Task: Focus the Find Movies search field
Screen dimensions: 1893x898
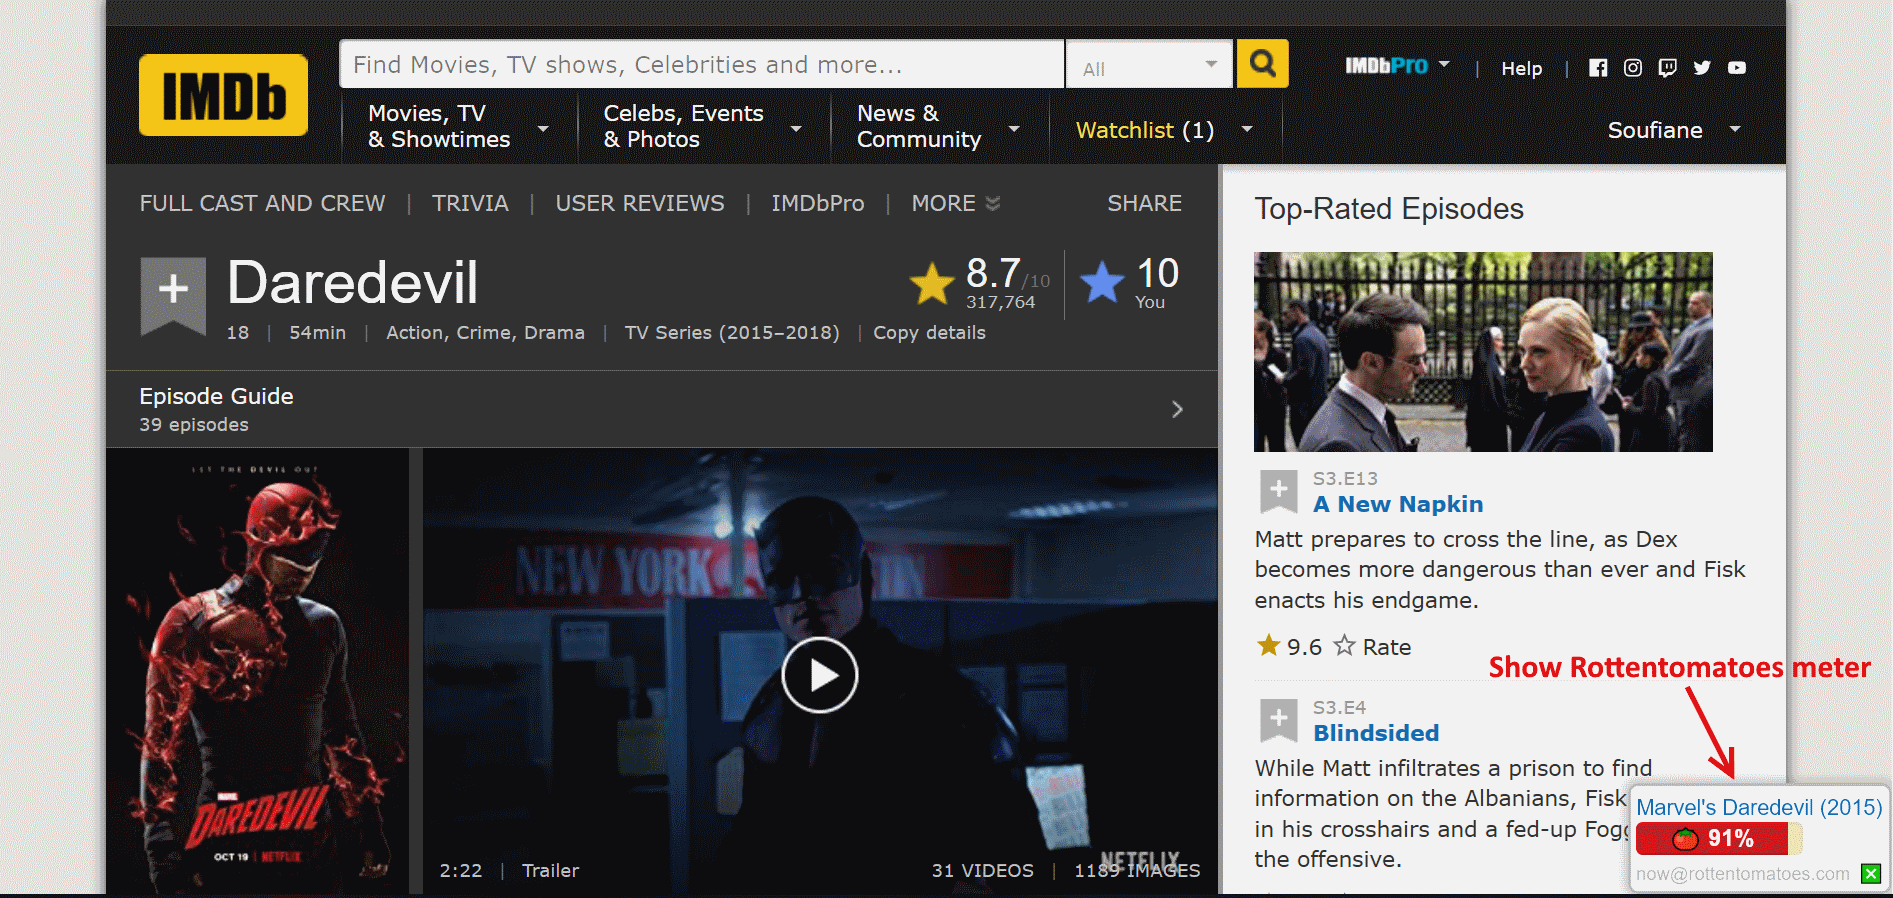Action: click(702, 64)
